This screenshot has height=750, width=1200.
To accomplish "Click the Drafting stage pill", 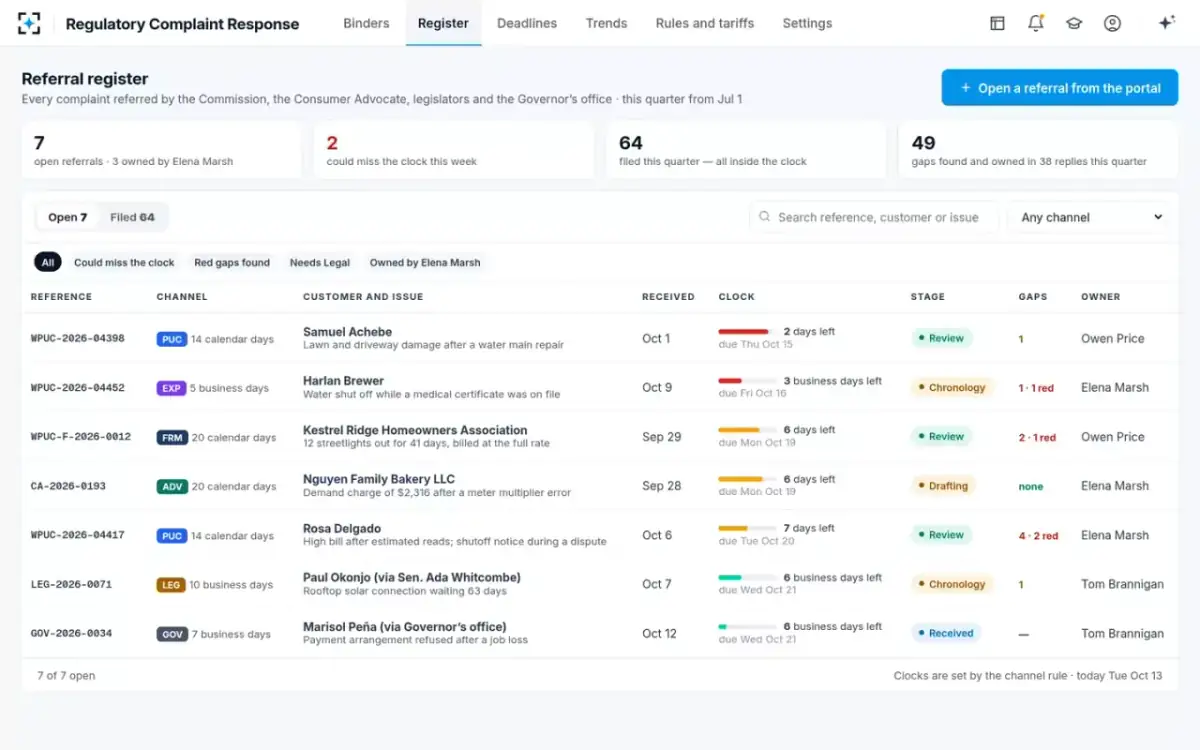I will (943, 486).
